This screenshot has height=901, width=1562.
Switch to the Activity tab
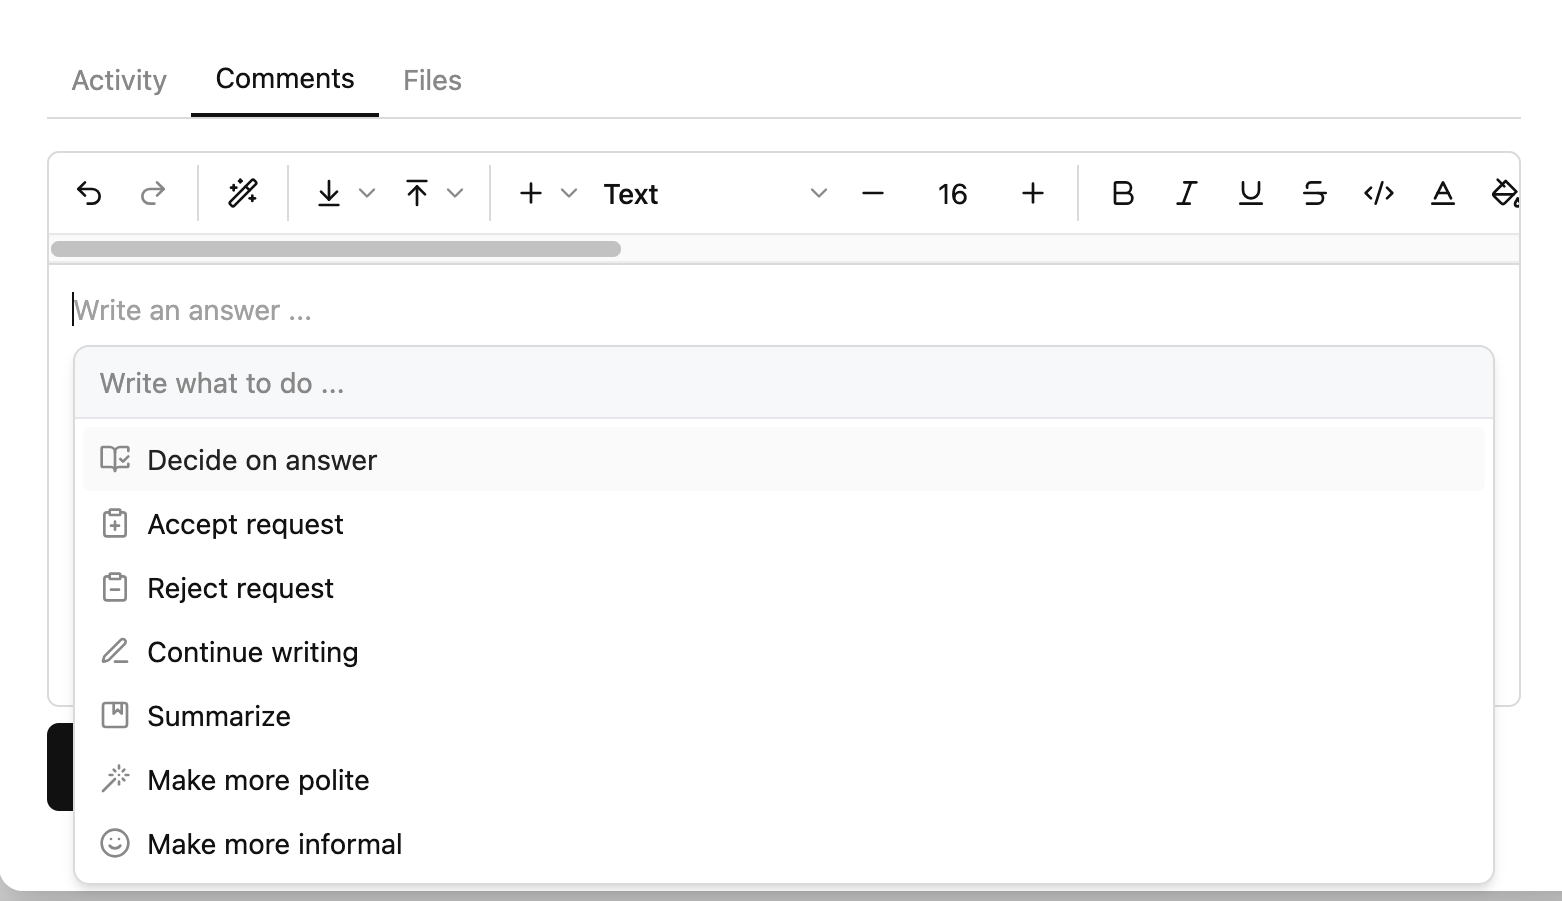point(119,80)
